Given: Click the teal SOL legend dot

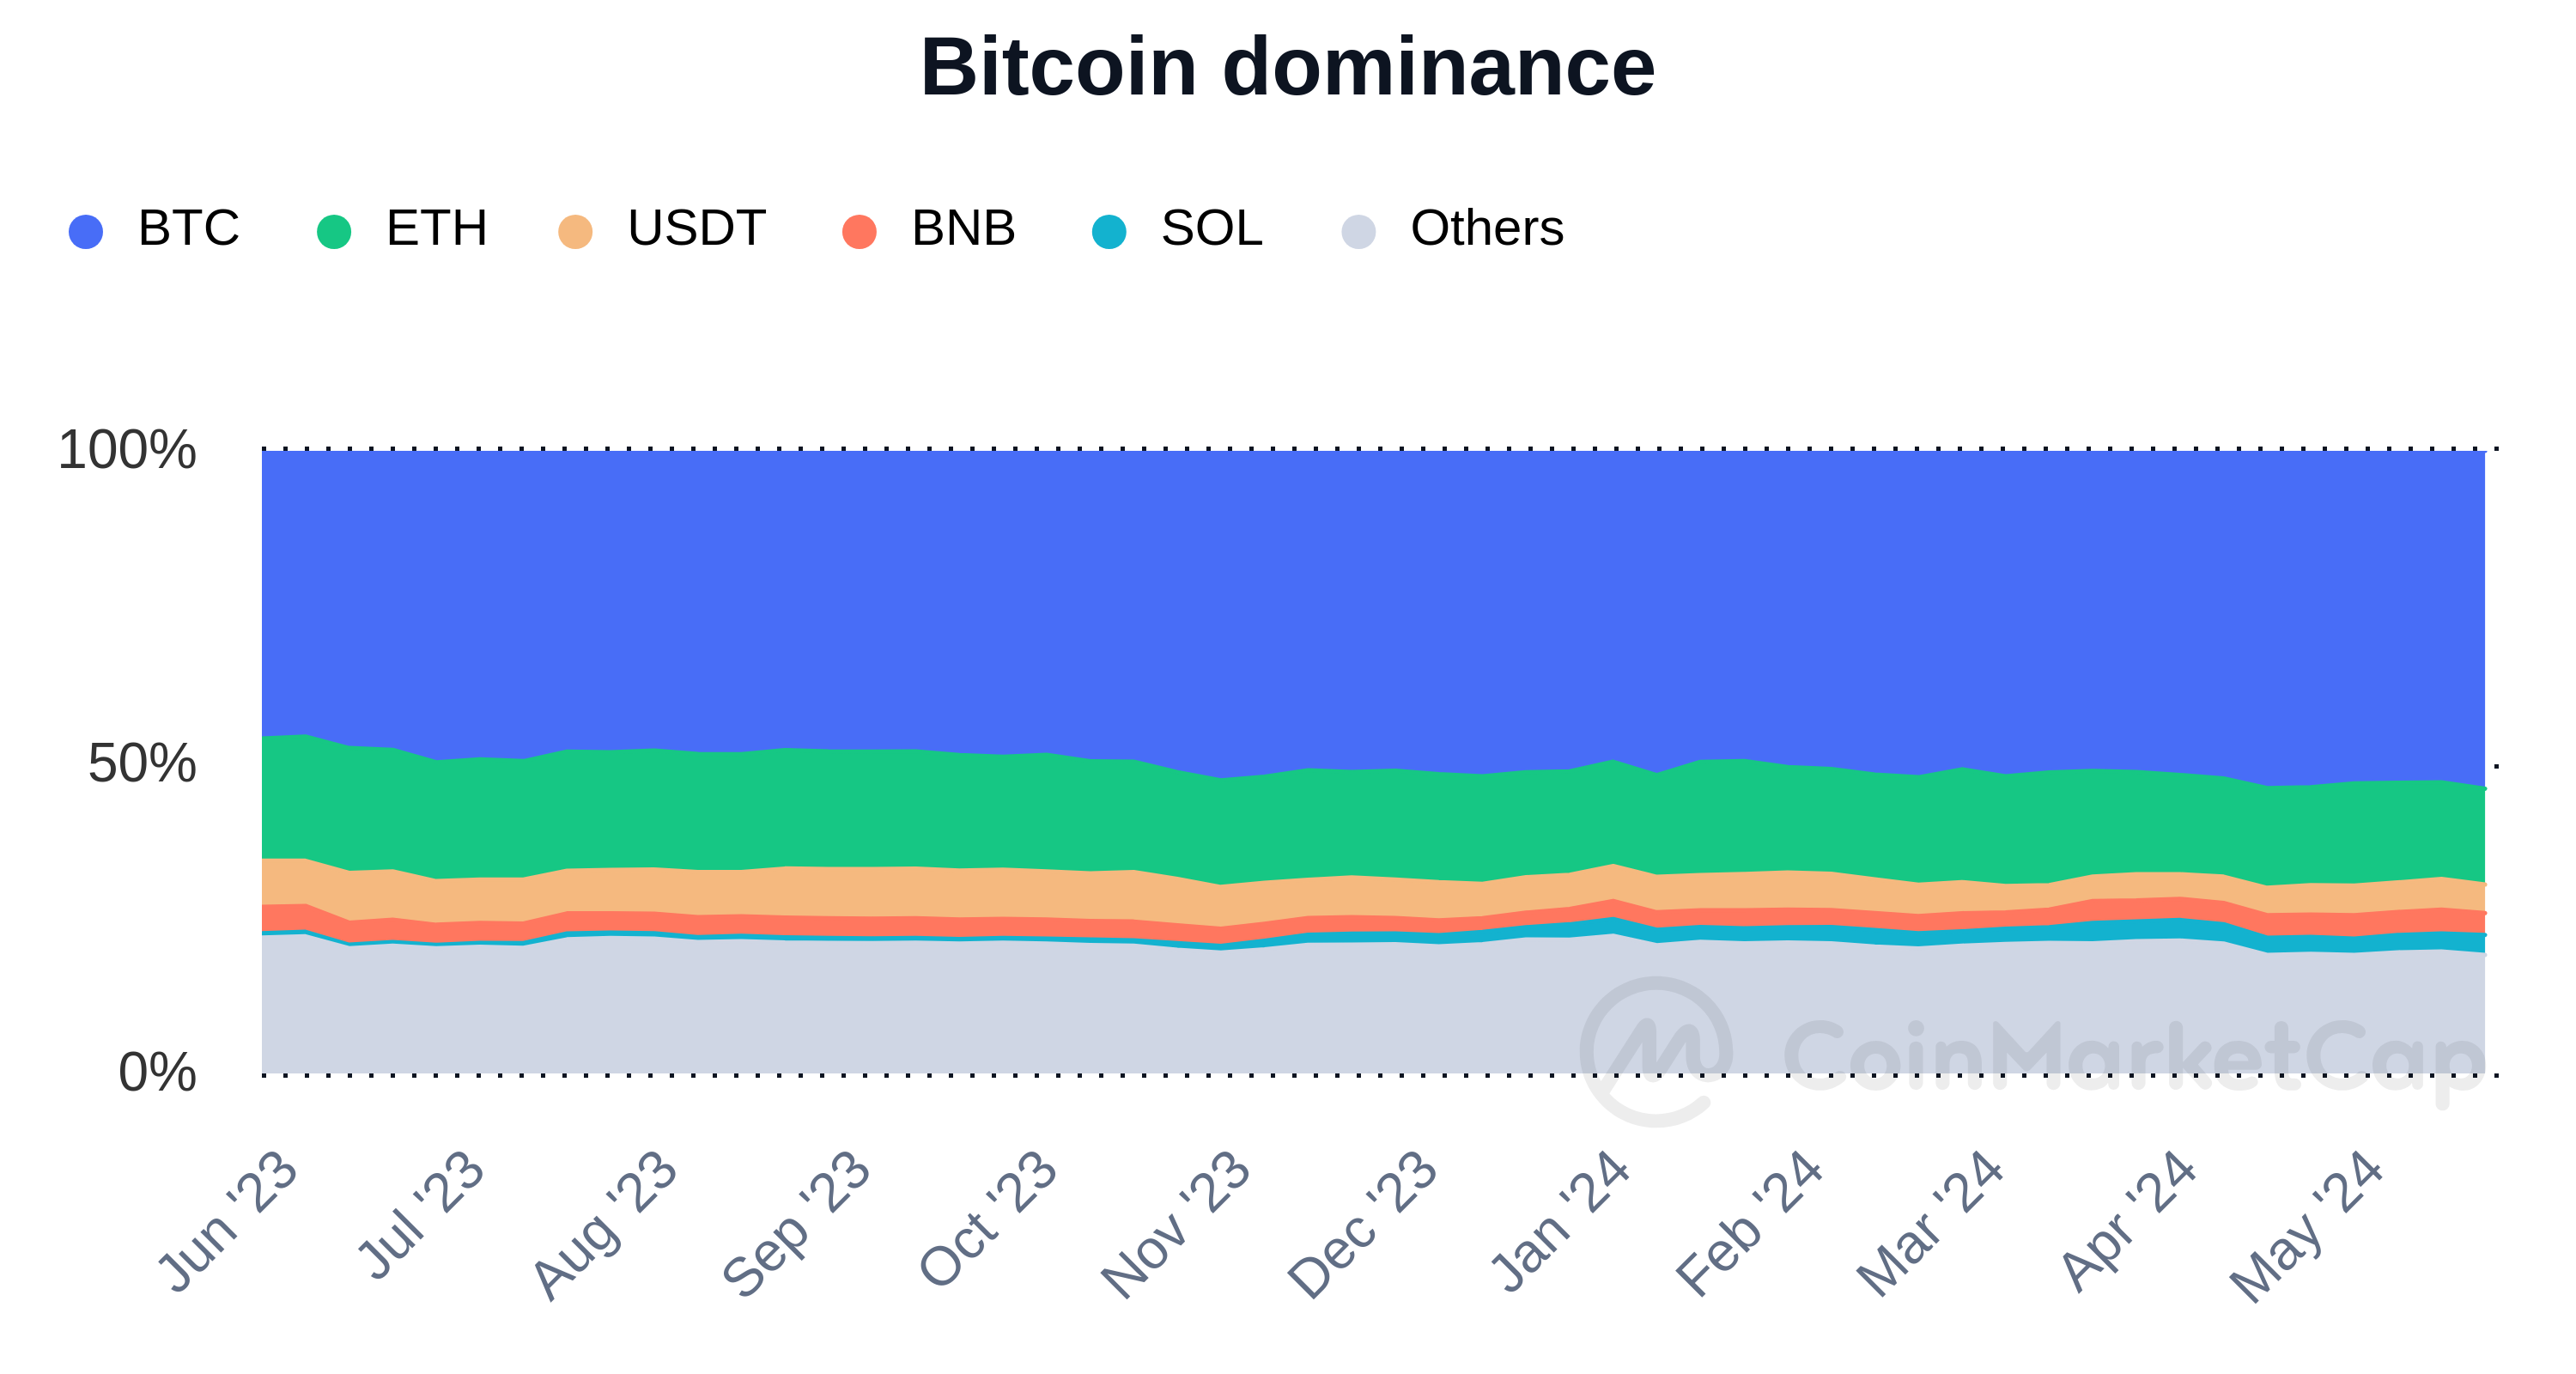Looking at the screenshot, I should pyautogui.click(x=1109, y=231).
